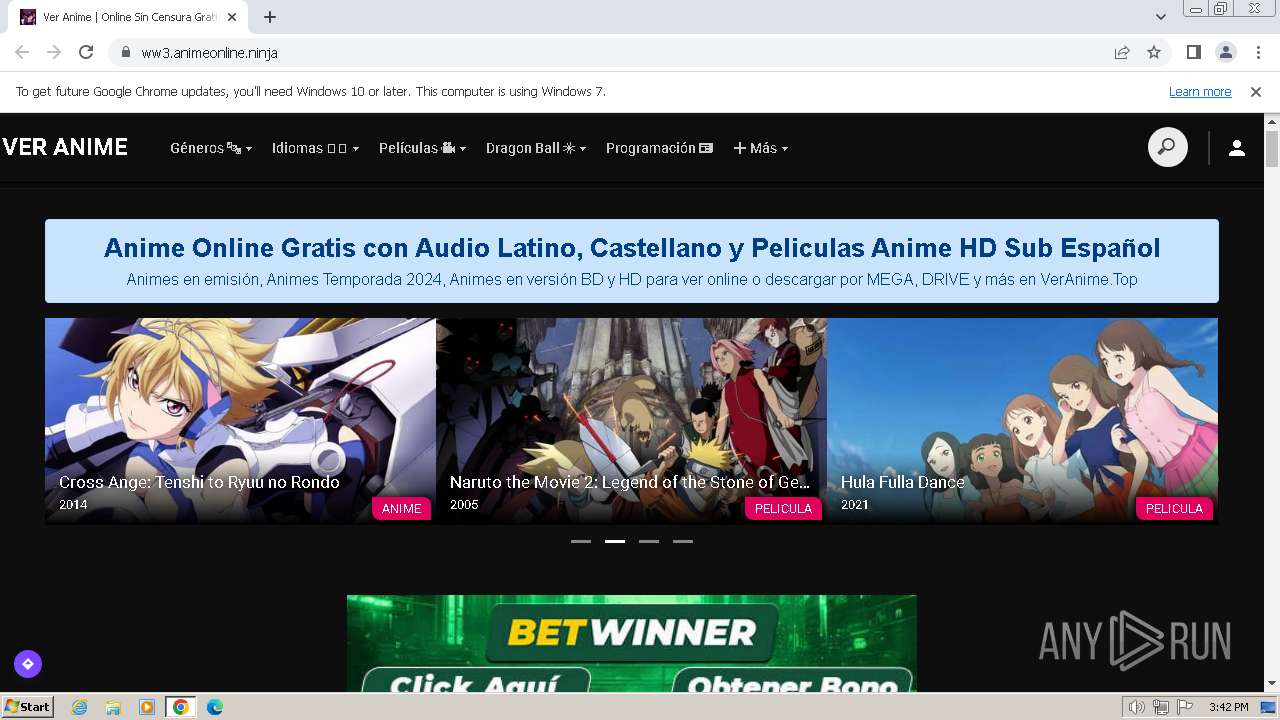This screenshot has width=1280, height=720.
Task: Open Microsoft Edge from the taskbar
Action: (215, 707)
